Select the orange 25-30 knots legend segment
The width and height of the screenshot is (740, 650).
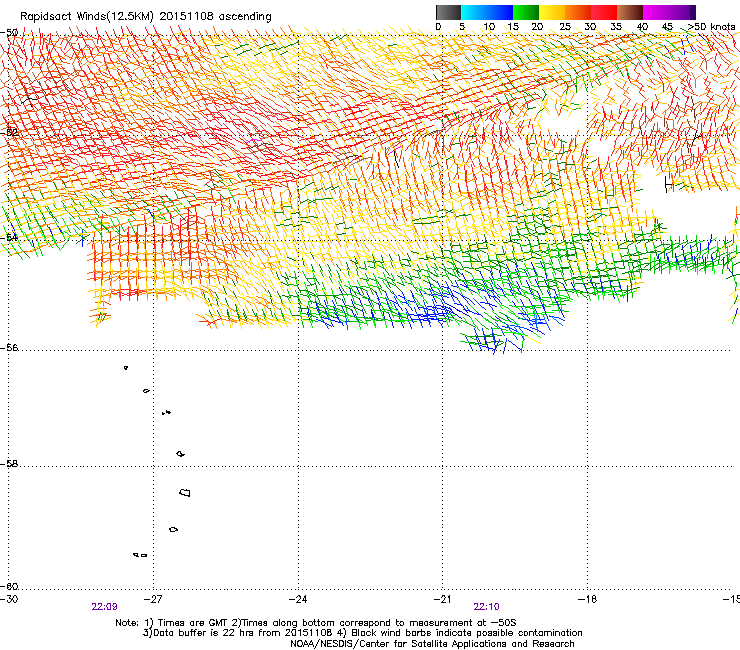click(x=578, y=12)
